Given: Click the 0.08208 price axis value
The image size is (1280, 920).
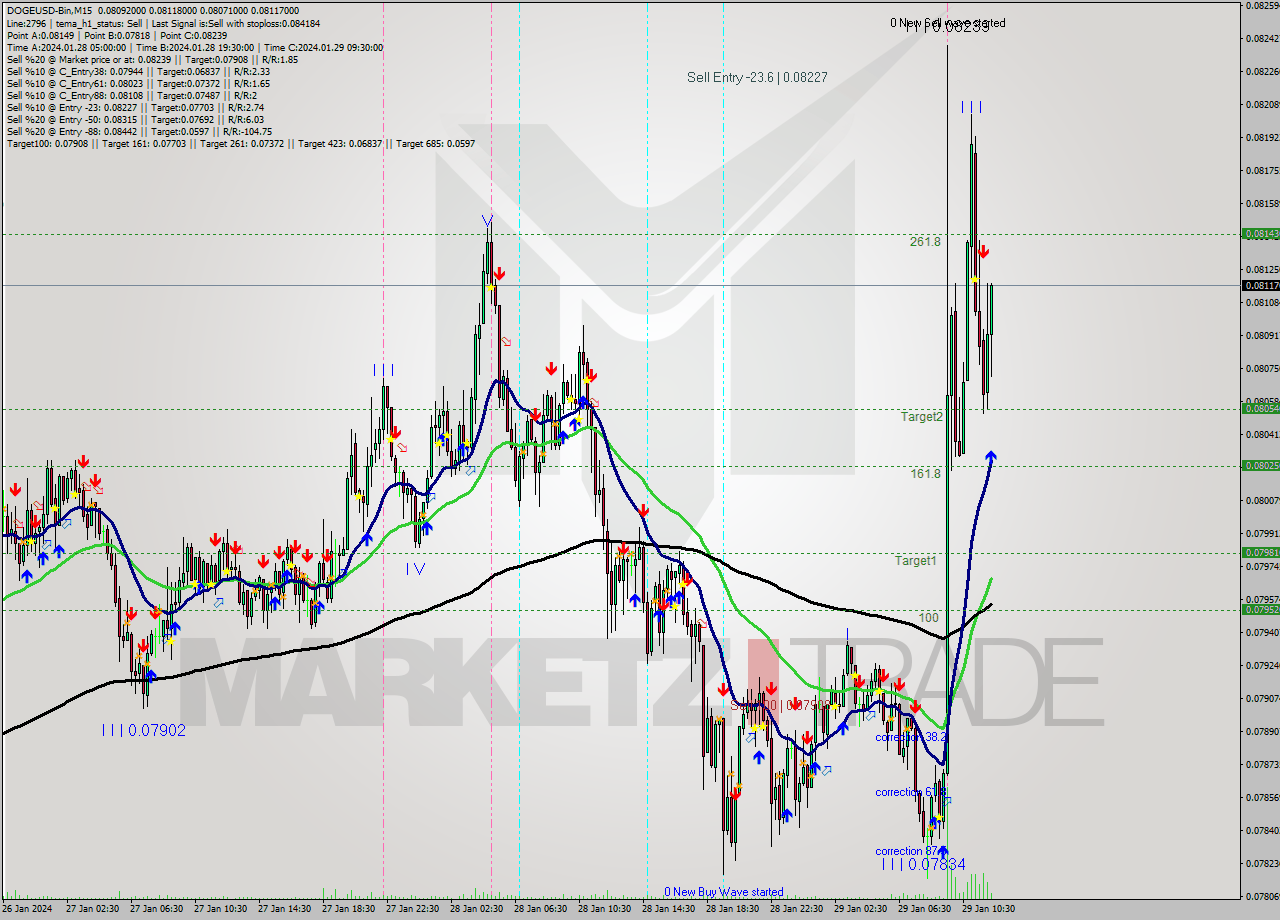Looking at the screenshot, I should pos(1264,104).
